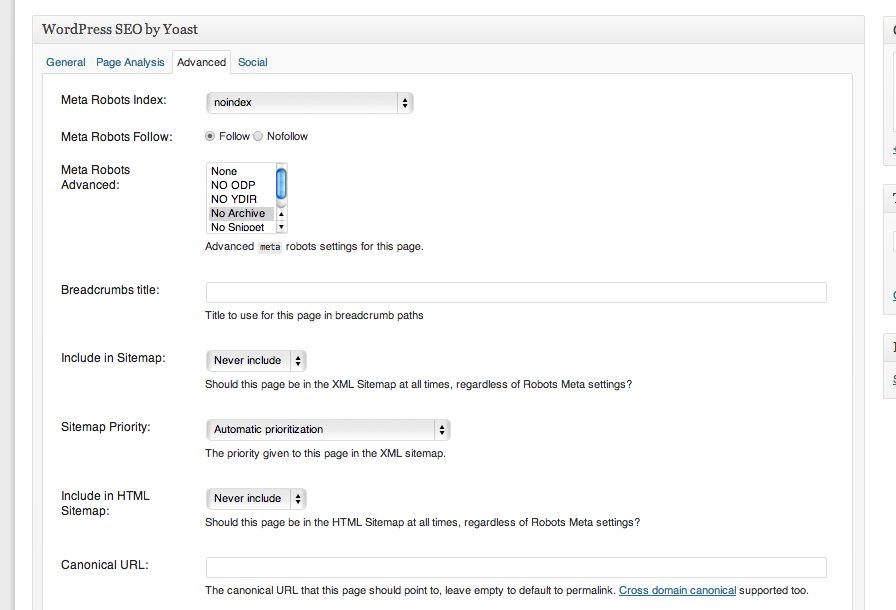Viewport: 896px width, 610px height.
Task: Open the Include in Sitemap dropdown
Action: tap(256, 360)
